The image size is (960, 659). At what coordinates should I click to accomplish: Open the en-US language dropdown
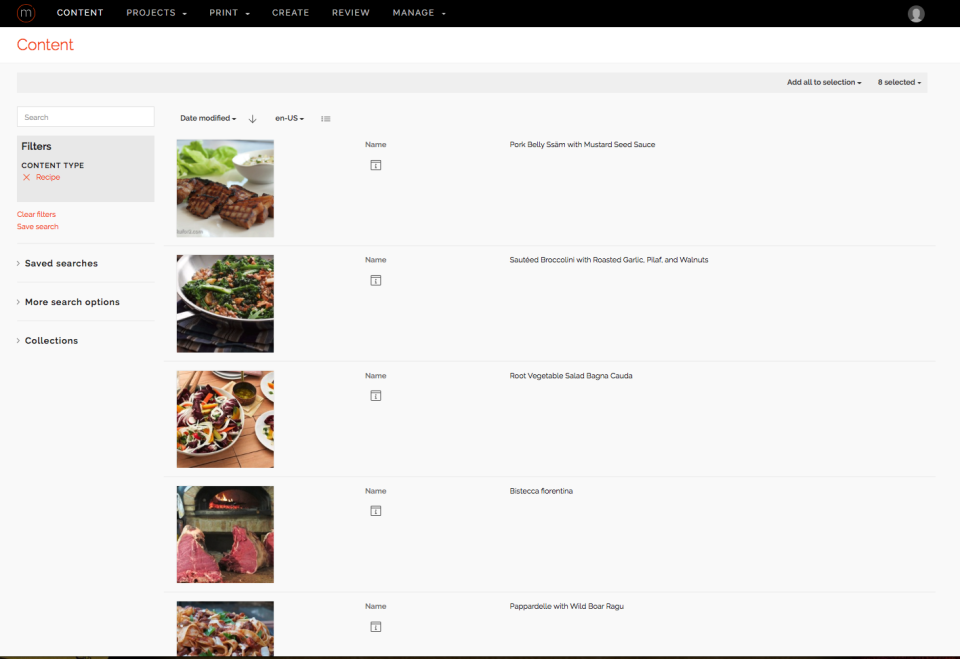[290, 118]
